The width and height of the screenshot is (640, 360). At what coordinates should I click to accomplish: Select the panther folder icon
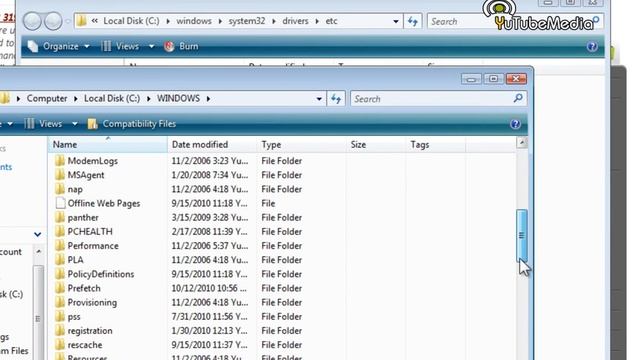click(60, 217)
